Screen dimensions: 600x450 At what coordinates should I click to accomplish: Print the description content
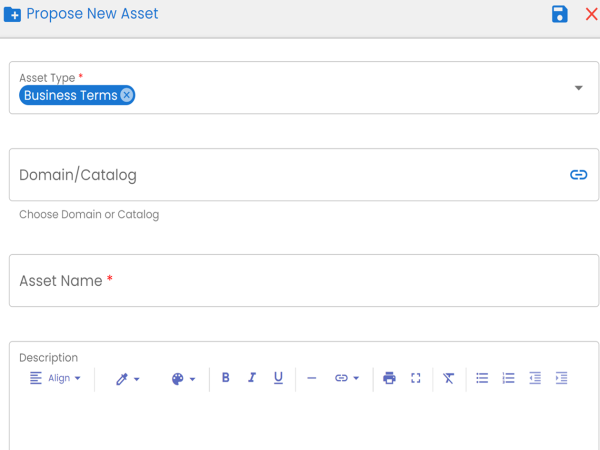pos(389,378)
